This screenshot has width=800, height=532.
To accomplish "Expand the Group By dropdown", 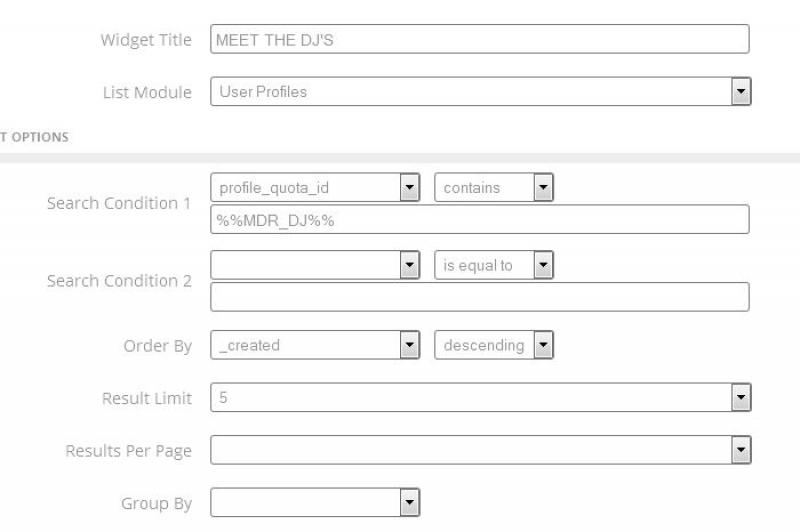I will pyautogui.click(x=315, y=503).
